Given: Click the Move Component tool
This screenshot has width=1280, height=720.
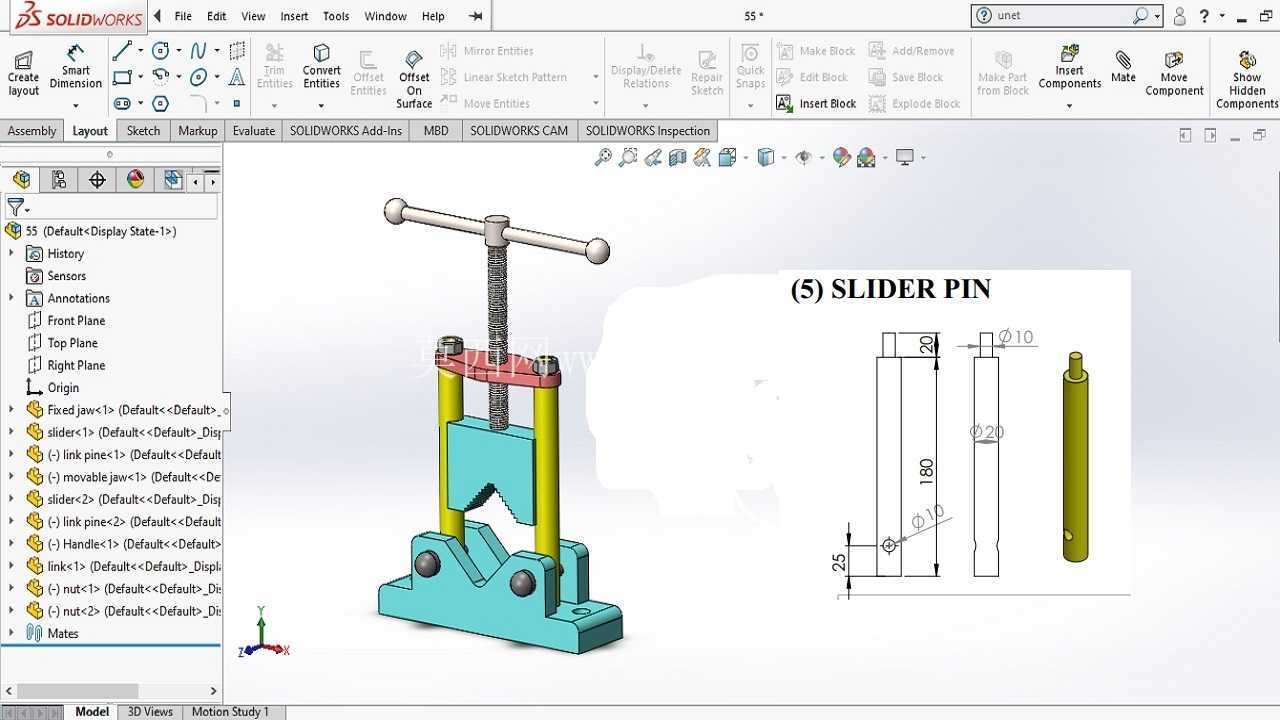Looking at the screenshot, I should point(1174,74).
